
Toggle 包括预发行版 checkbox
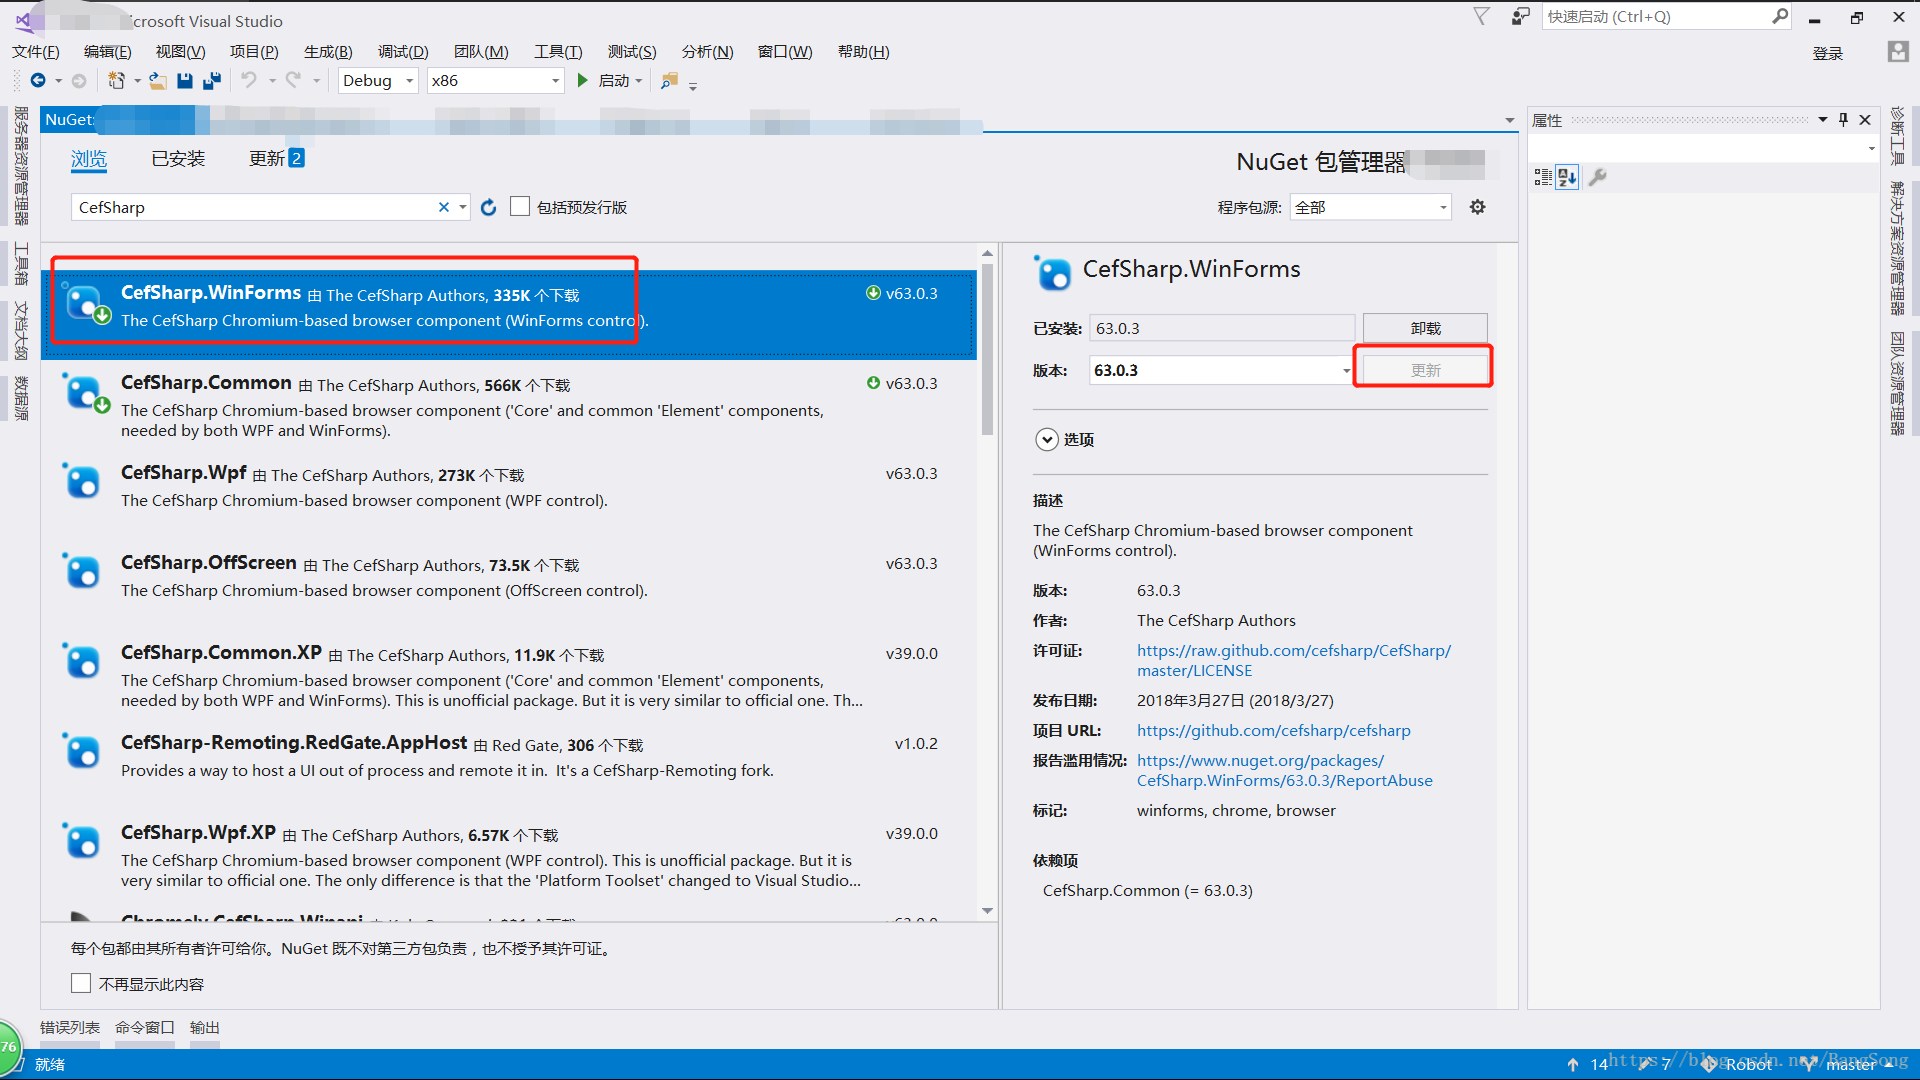tap(520, 207)
